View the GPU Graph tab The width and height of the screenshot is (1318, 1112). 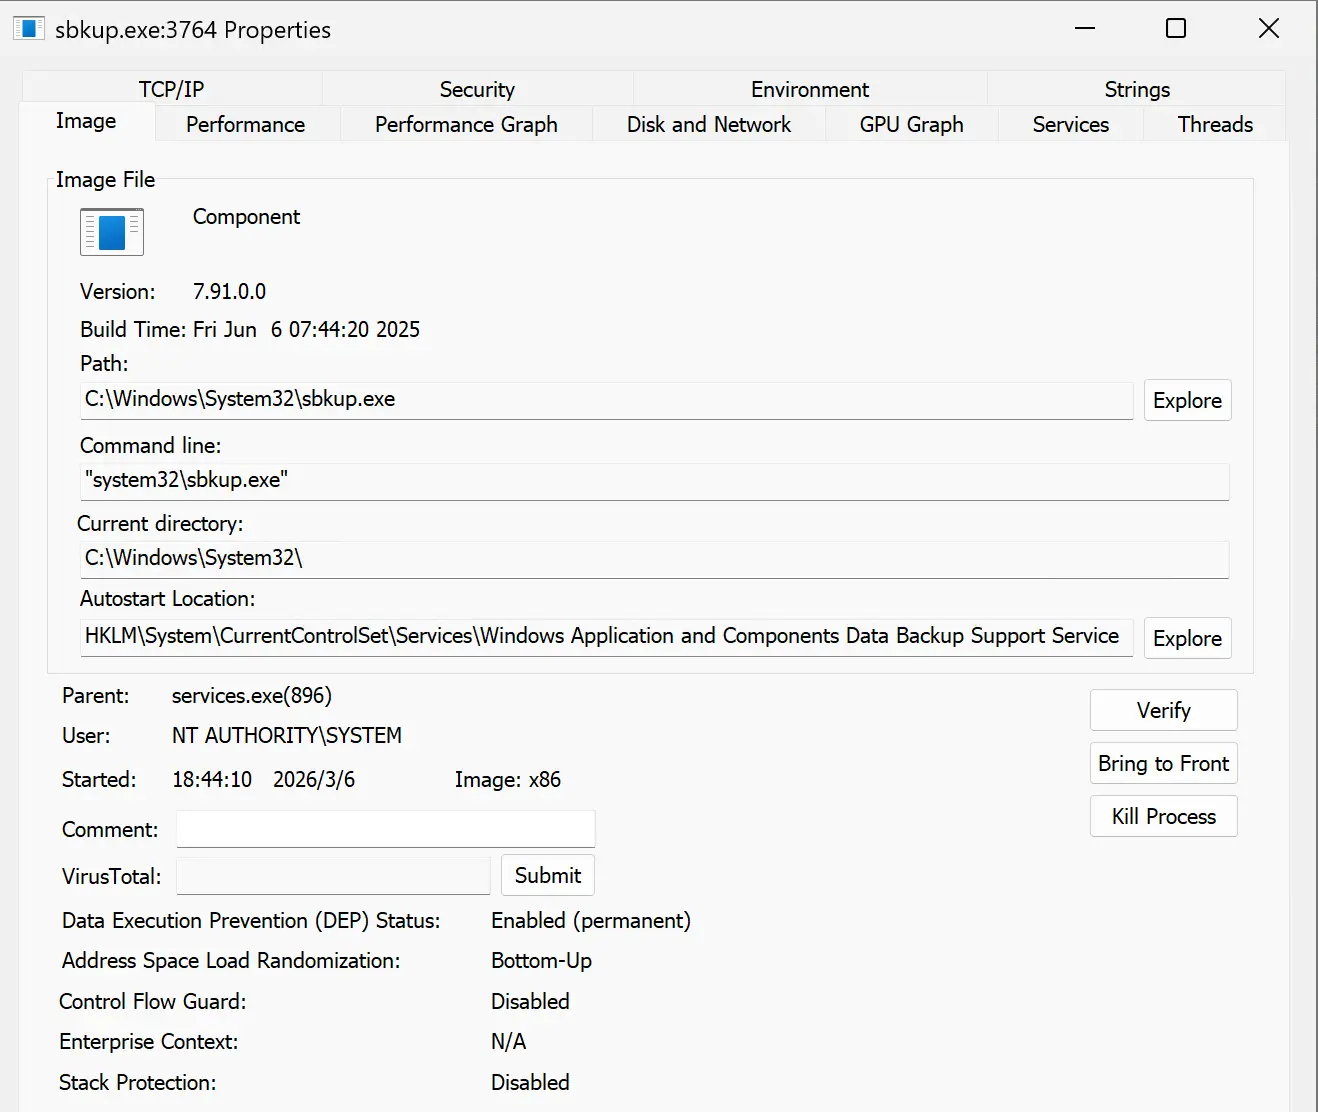click(911, 125)
